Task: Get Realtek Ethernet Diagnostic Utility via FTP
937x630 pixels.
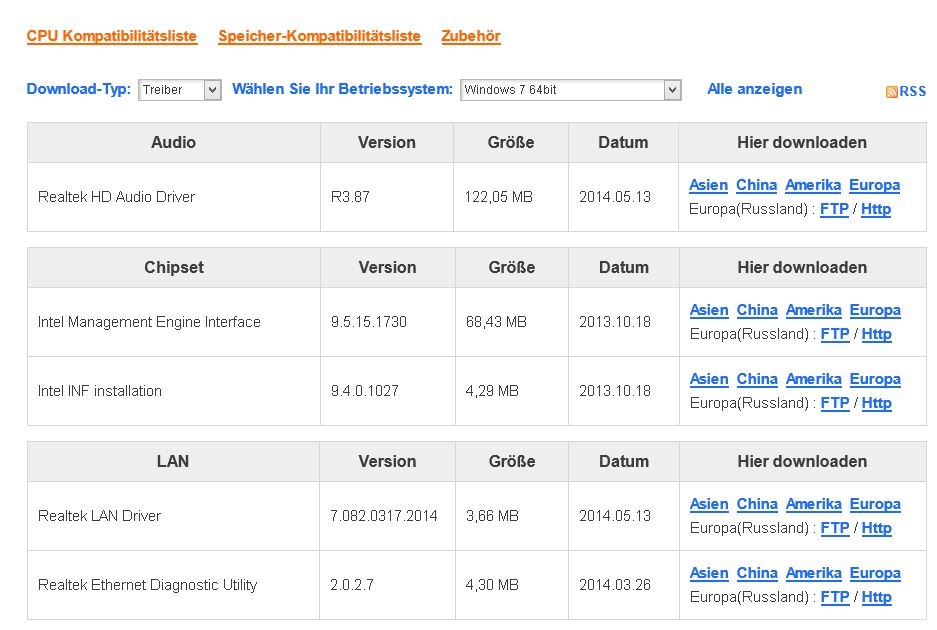Action: tap(835, 597)
